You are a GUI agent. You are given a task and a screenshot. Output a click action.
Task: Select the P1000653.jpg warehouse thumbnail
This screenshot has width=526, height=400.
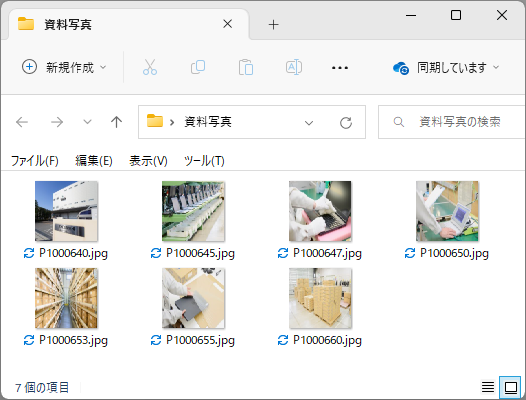click(x=66, y=298)
